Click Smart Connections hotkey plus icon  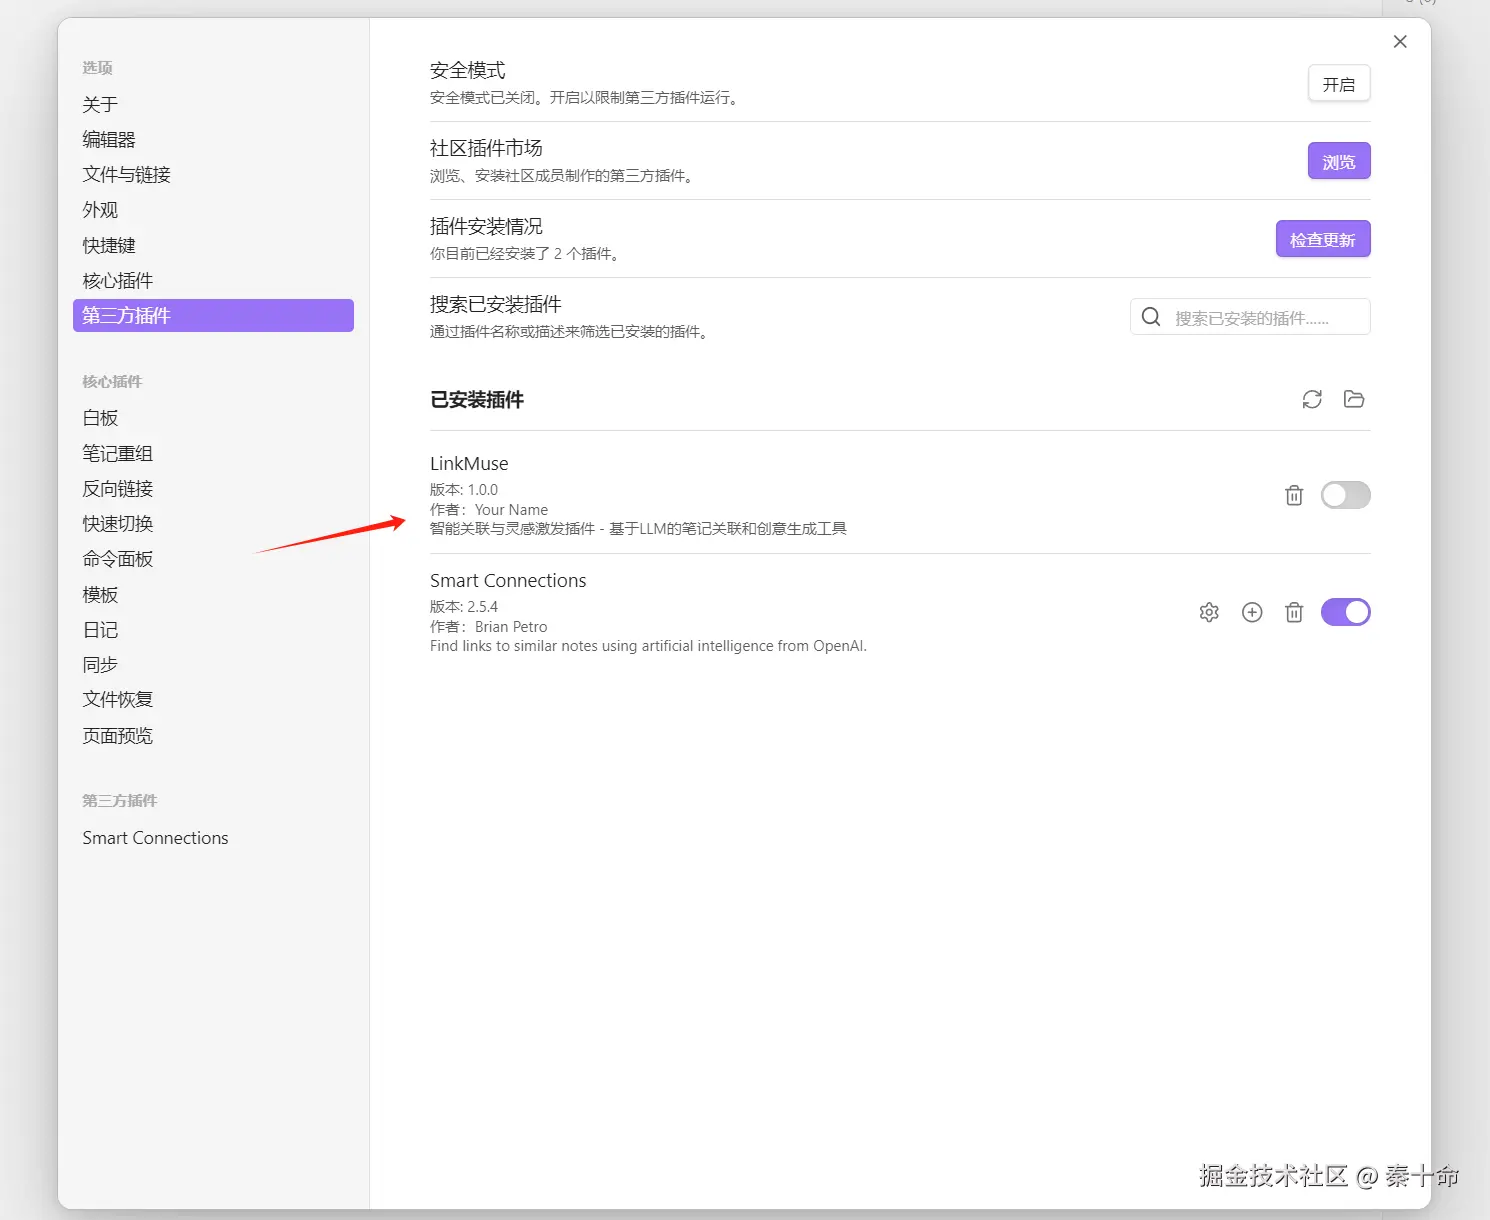coord(1252,612)
